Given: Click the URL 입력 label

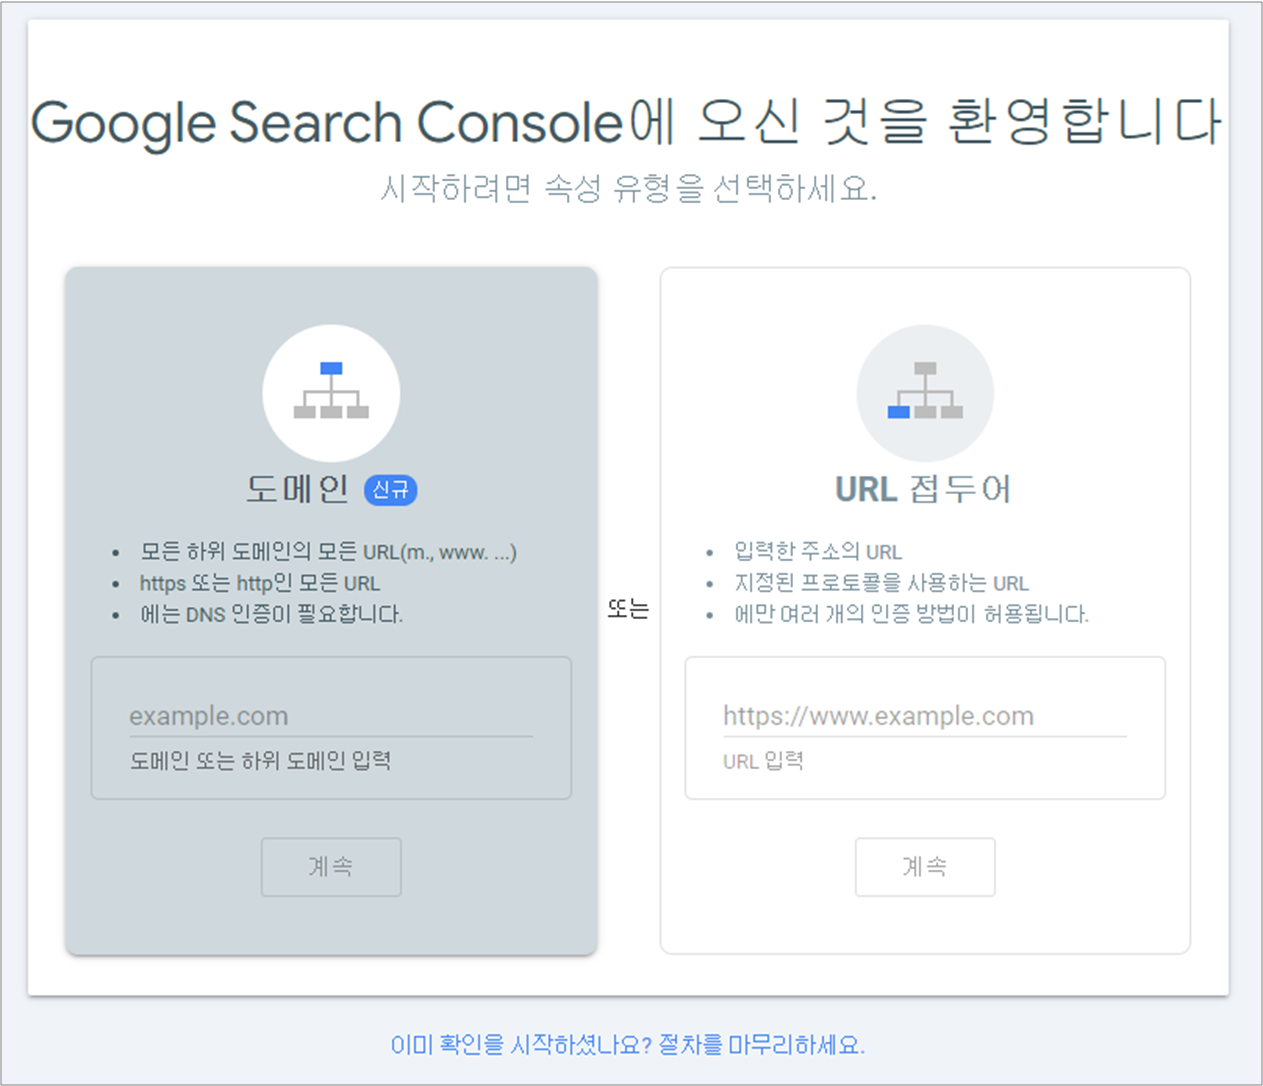Looking at the screenshot, I should click(x=764, y=761).
